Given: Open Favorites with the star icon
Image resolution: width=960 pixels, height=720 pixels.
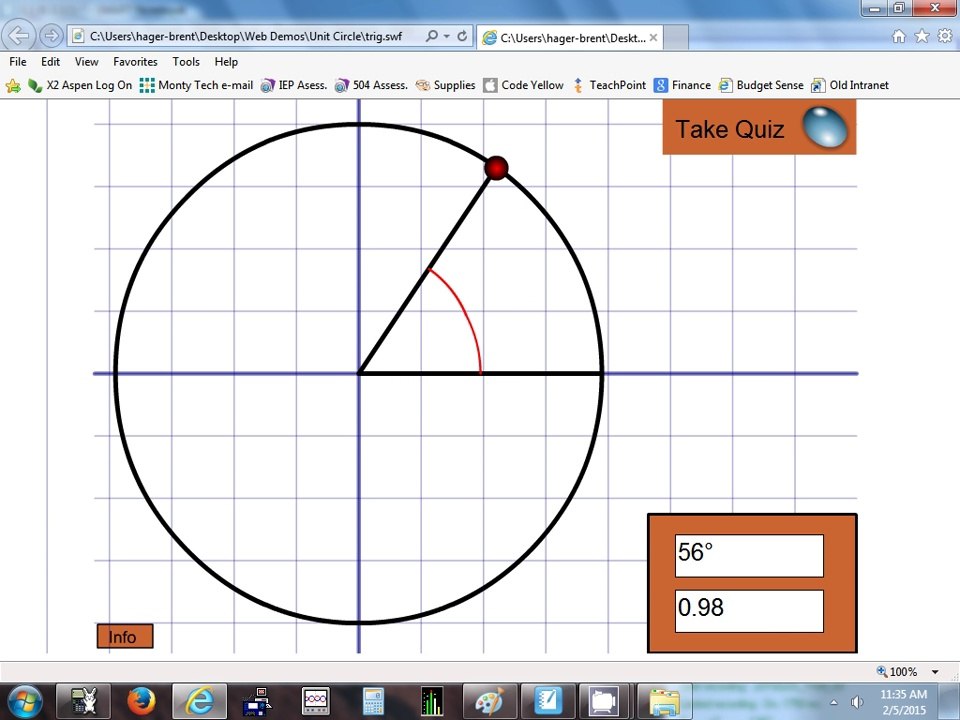Looking at the screenshot, I should pyautogui.click(x=921, y=36).
